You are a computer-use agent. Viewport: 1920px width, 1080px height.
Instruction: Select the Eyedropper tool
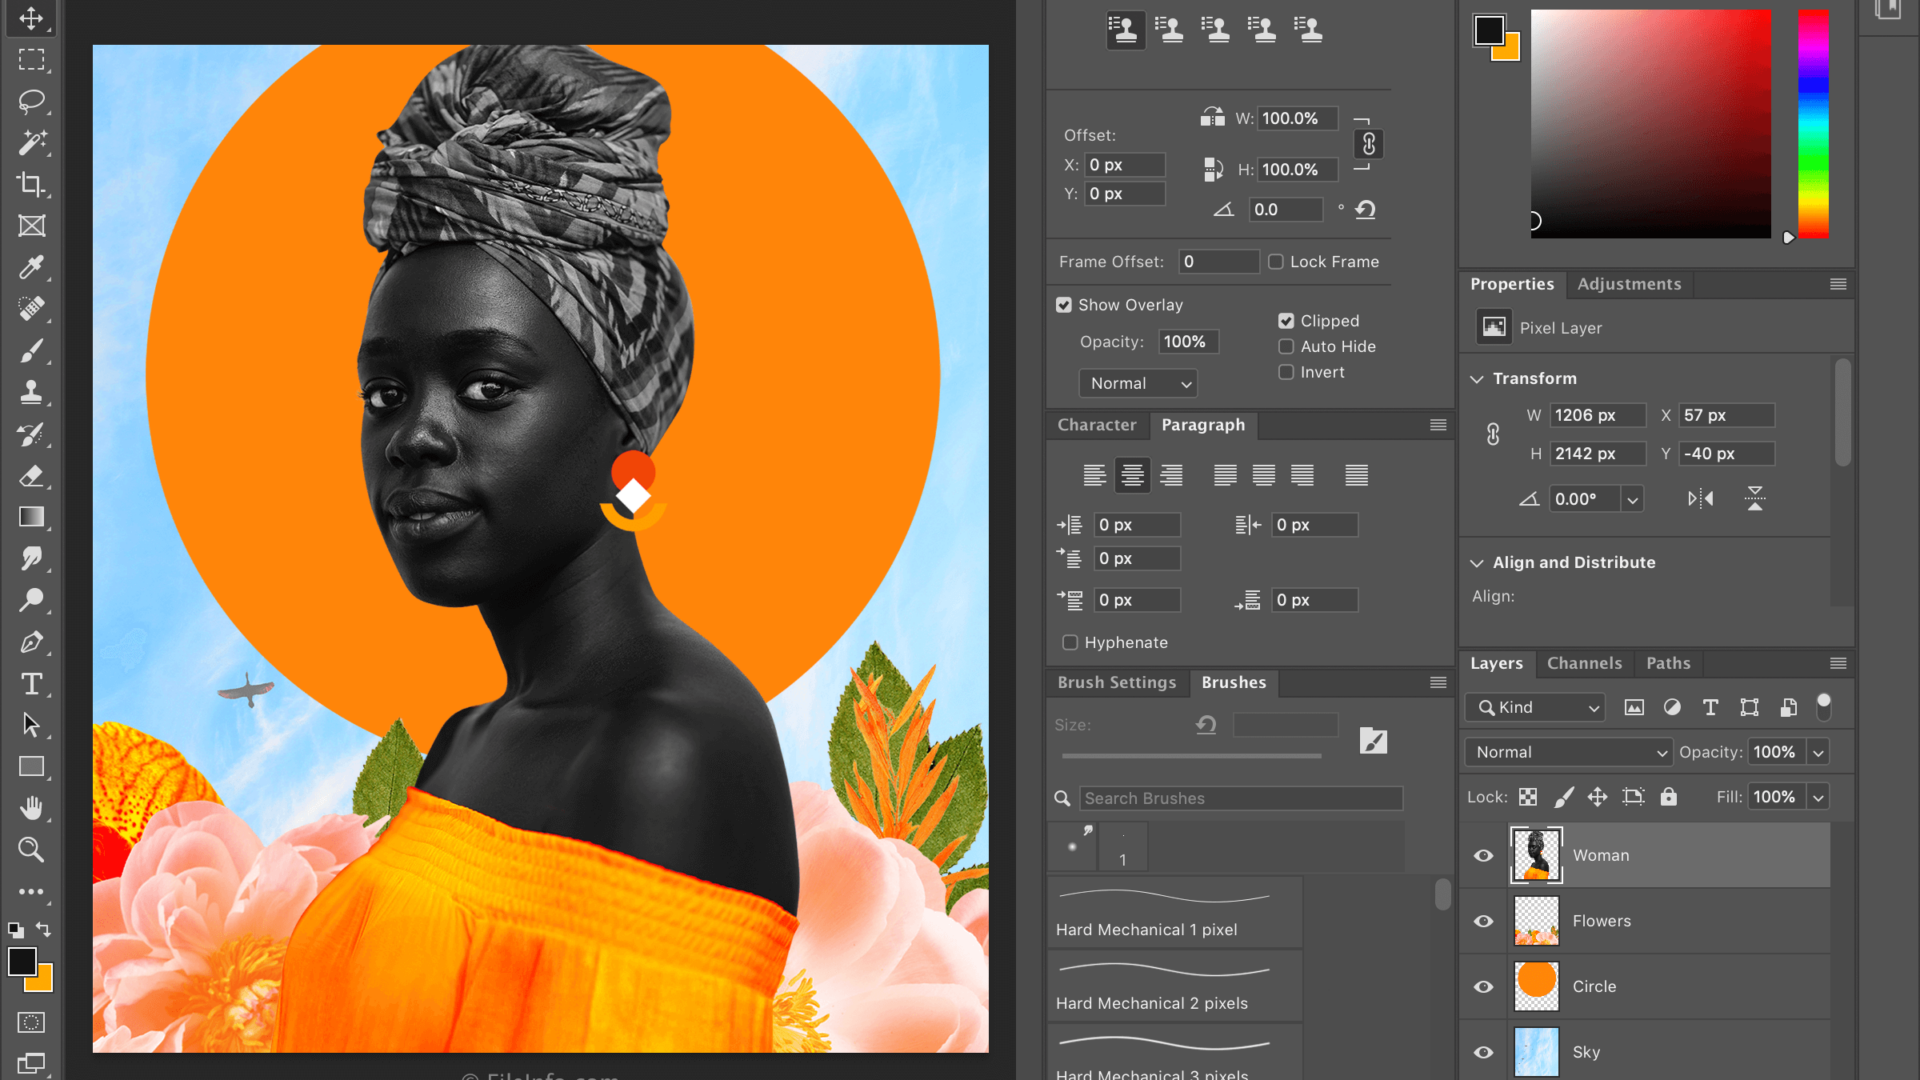tap(31, 267)
